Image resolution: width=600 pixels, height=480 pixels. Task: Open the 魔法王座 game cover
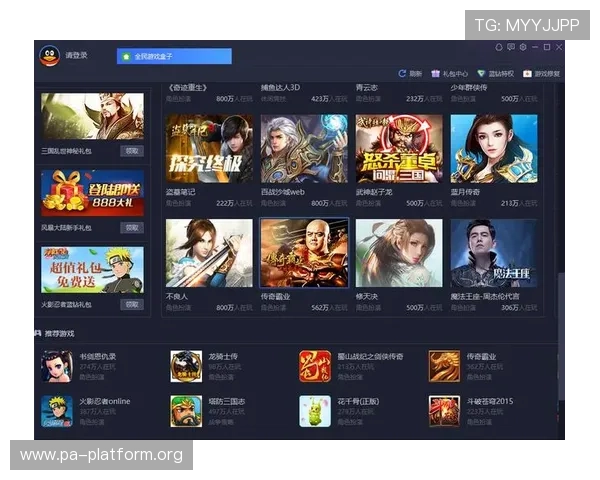click(494, 253)
